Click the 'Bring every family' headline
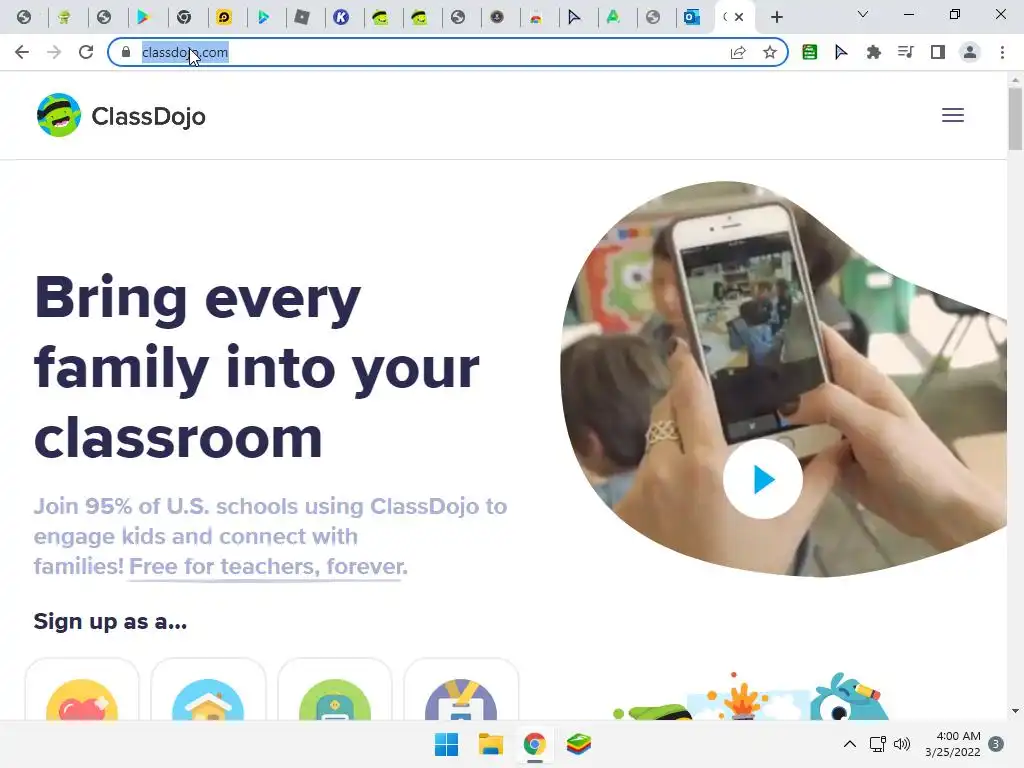Viewport: 1024px width, 768px height. tap(257, 368)
